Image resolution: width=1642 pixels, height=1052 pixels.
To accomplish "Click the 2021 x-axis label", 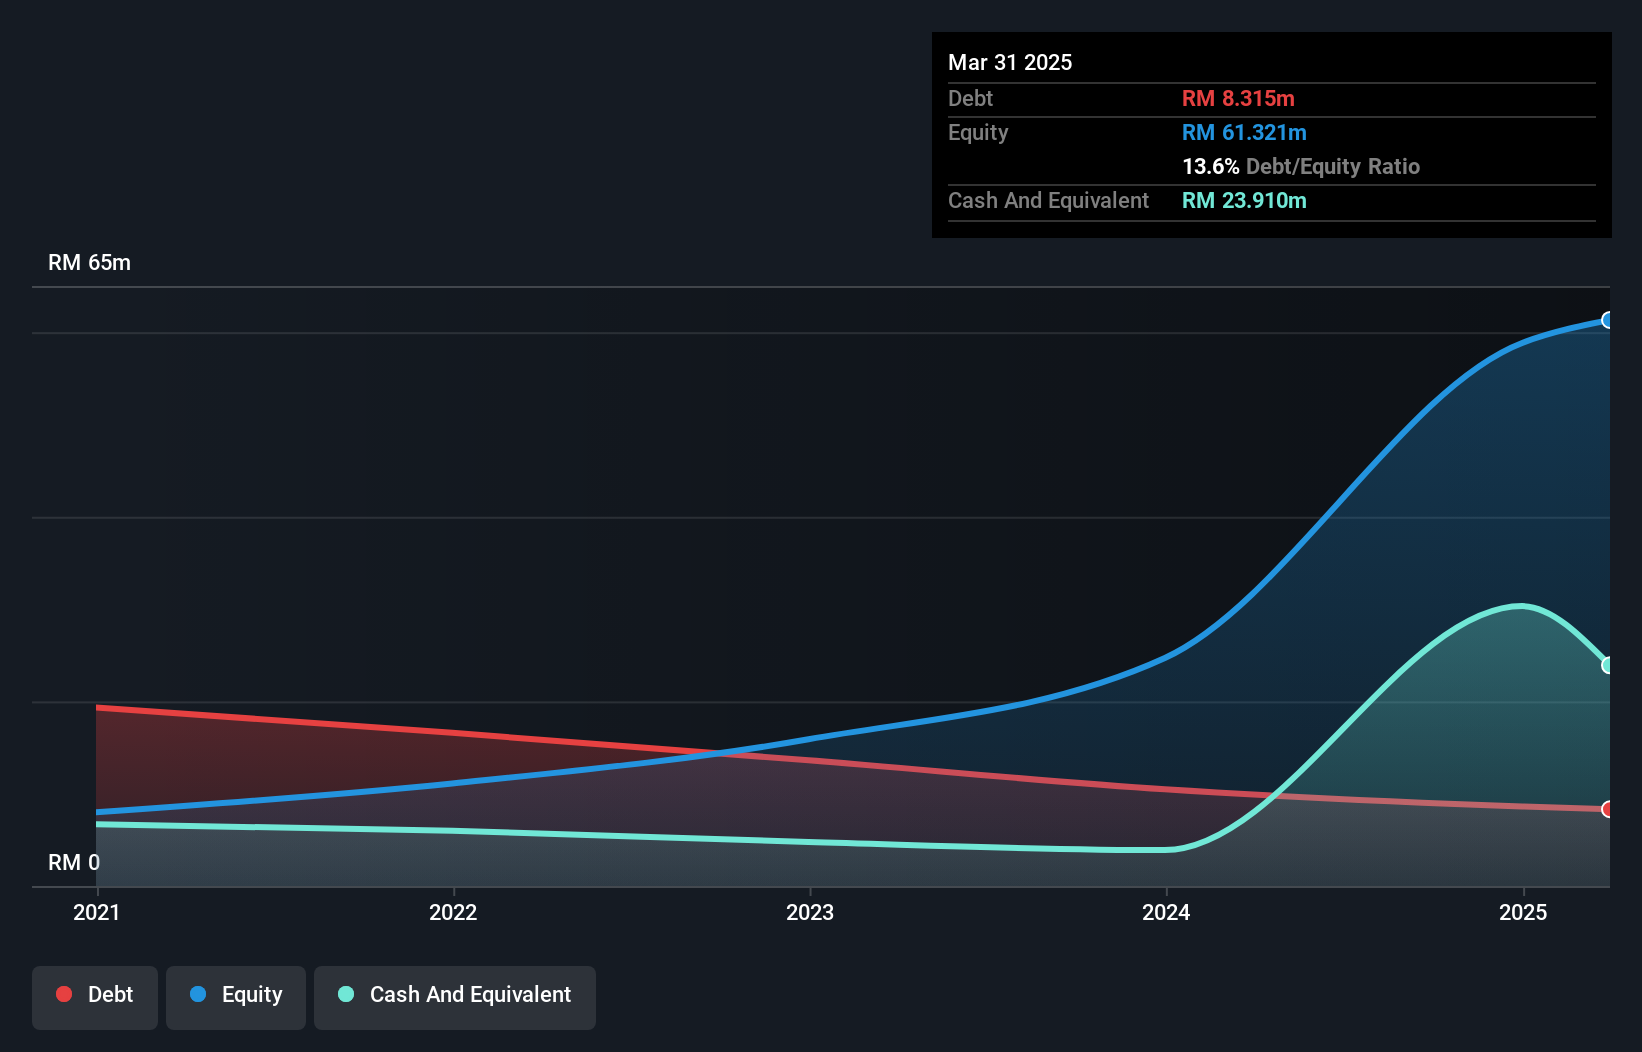I will coord(97,912).
